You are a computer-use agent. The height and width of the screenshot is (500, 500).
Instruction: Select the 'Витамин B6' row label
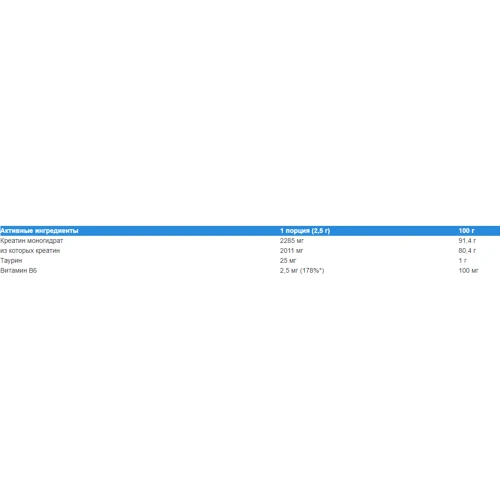coord(19,271)
